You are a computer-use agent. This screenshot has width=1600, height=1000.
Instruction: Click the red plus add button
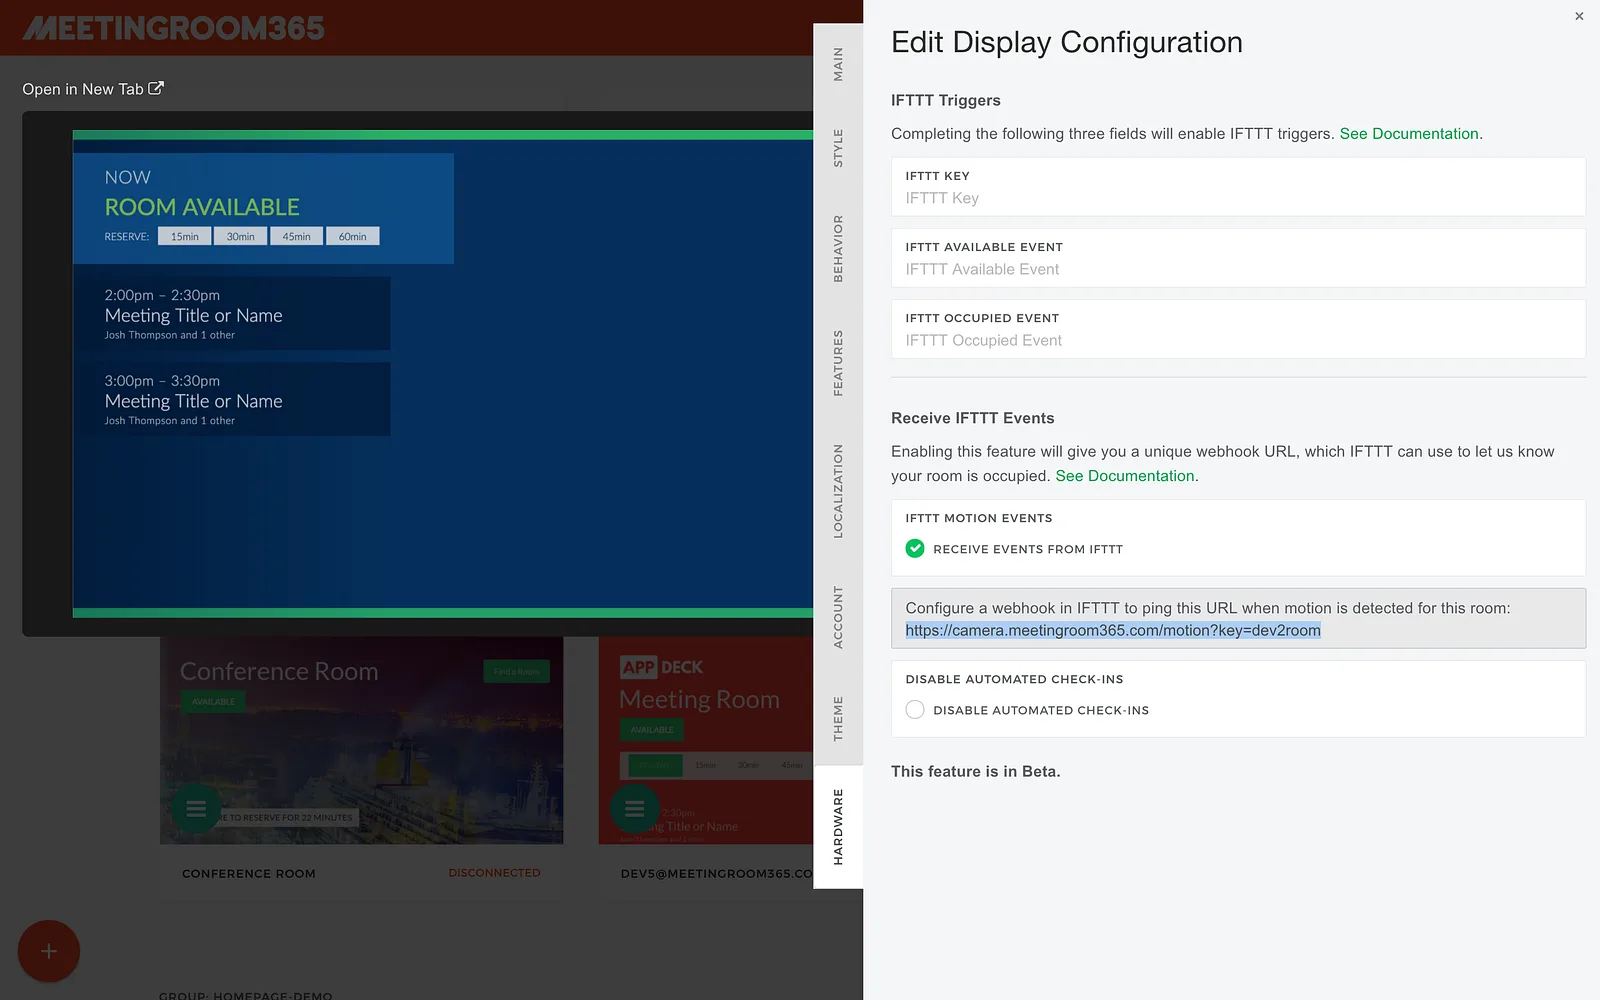pyautogui.click(x=48, y=951)
